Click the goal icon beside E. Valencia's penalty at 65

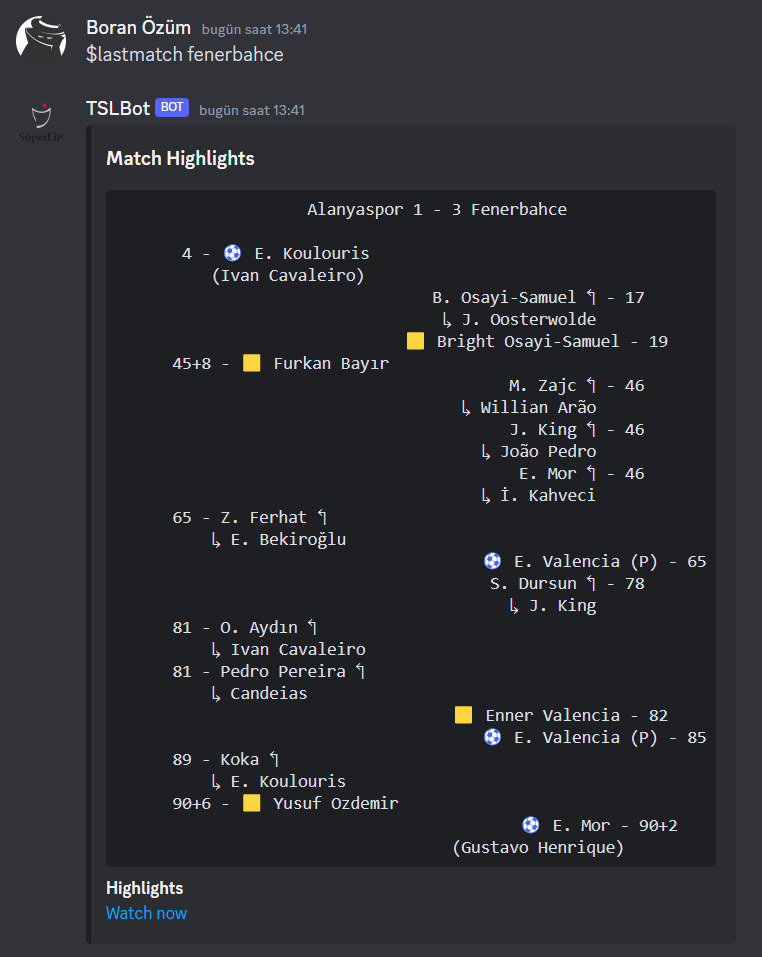point(492,561)
